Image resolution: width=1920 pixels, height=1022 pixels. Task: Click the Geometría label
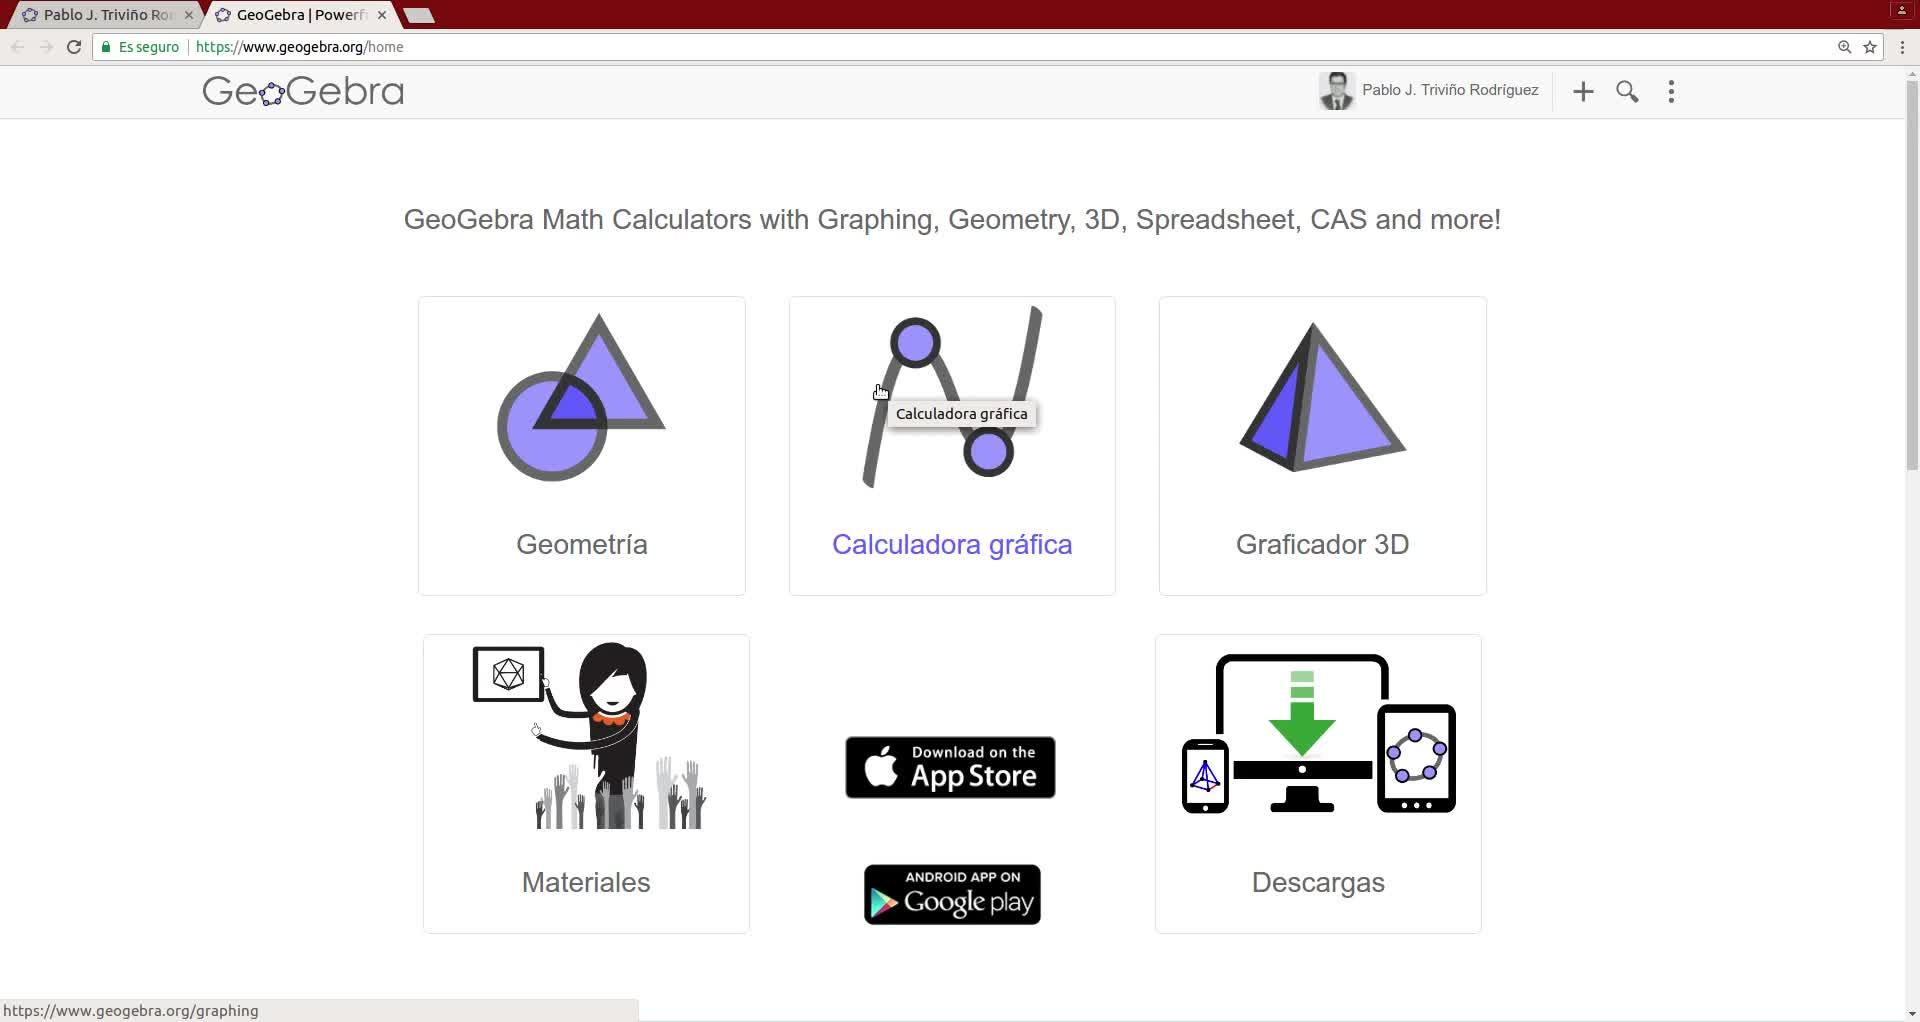point(582,544)
